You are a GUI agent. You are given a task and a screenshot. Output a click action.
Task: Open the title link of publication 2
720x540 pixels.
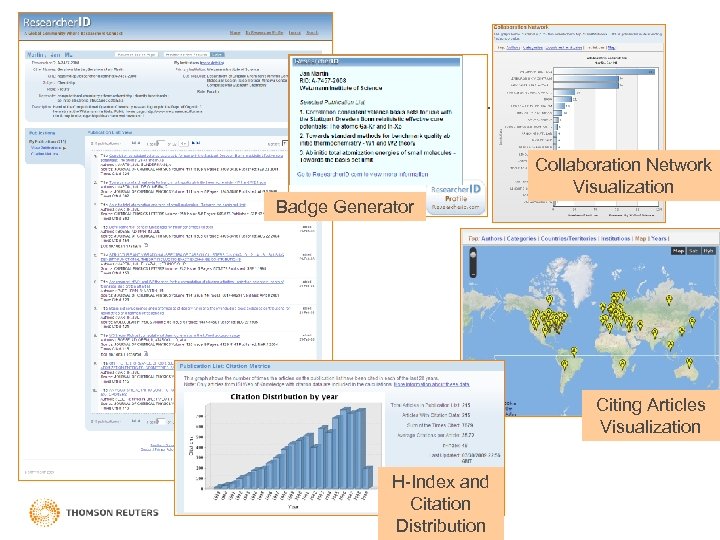[187, 183]
